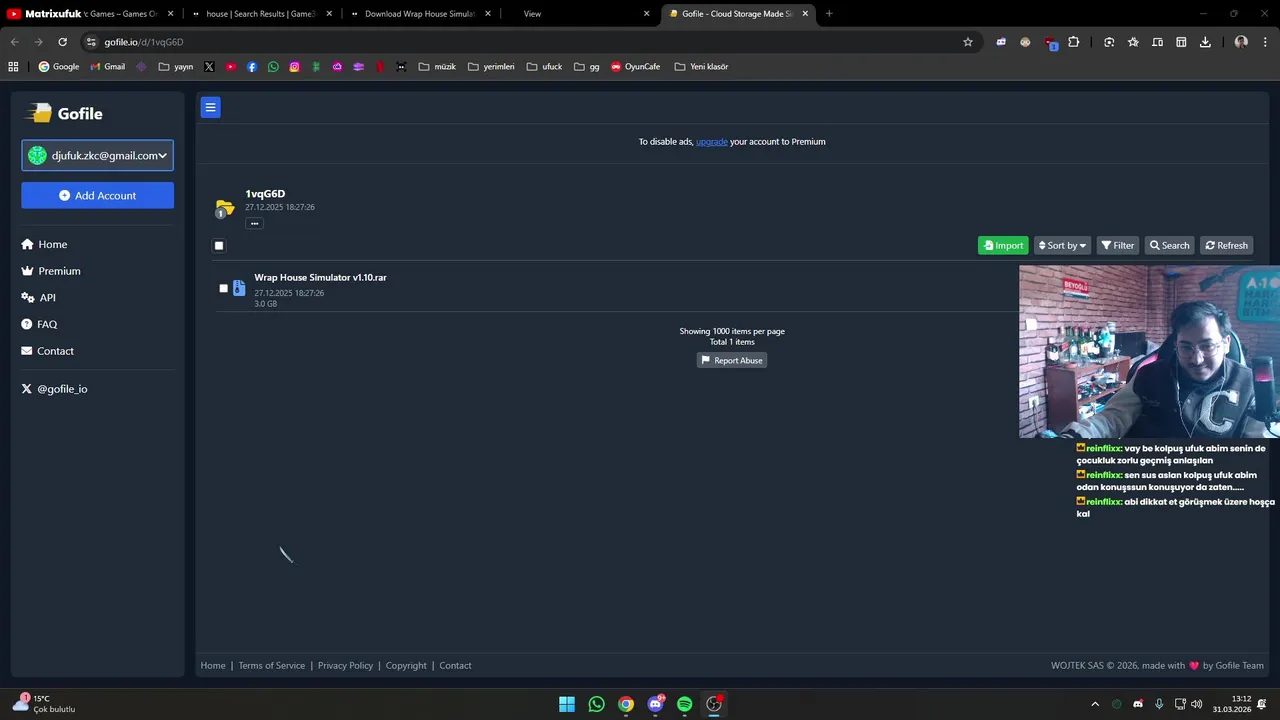Image resolution: width=1280 pixels, height=720 pixels.
Task: Open FAQ in the sidebar
Action: coord(39,324)
